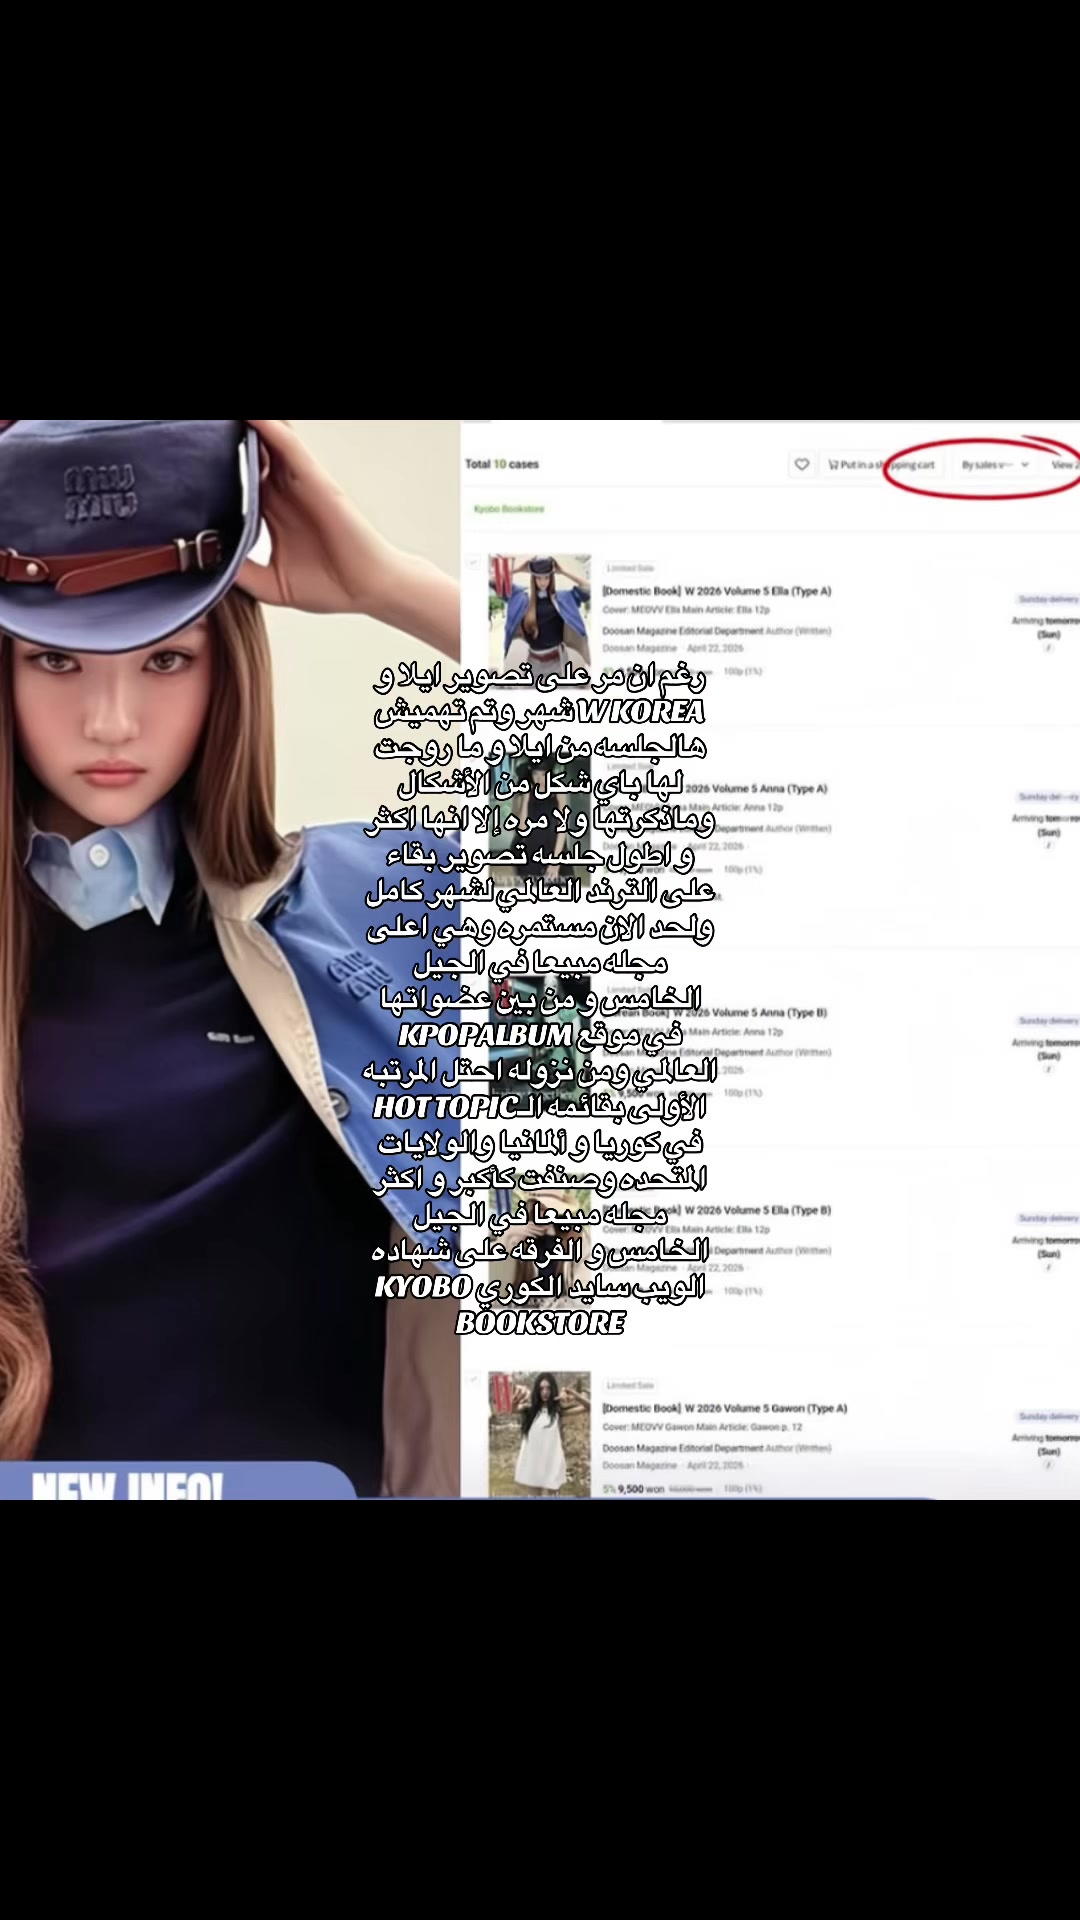This screenshot has height=1920, width=1080.
Task: Click Sunday delivery badge for Ella (Type B)
Action: click(x=1048, y=1219)
